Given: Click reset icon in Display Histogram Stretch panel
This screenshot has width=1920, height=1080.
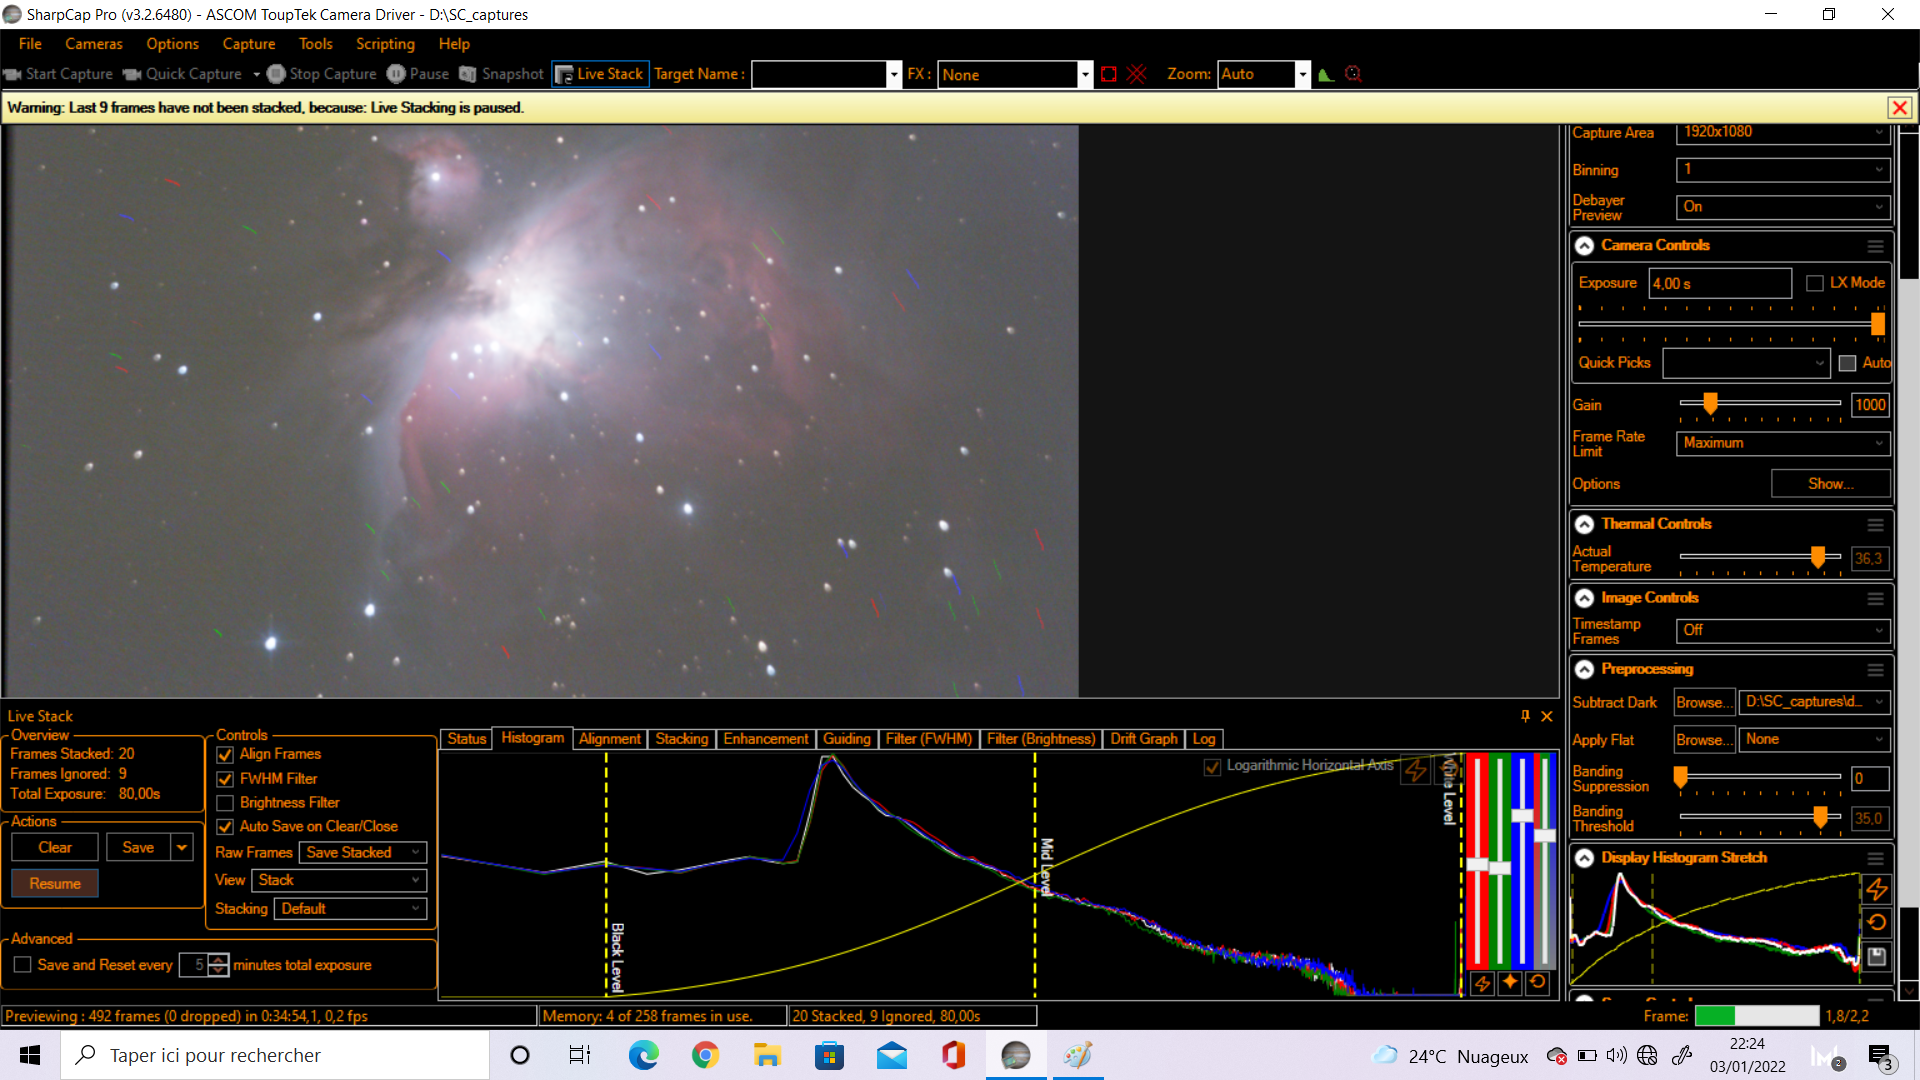Looking at the screenshot, I should [x=1877, y=922].
